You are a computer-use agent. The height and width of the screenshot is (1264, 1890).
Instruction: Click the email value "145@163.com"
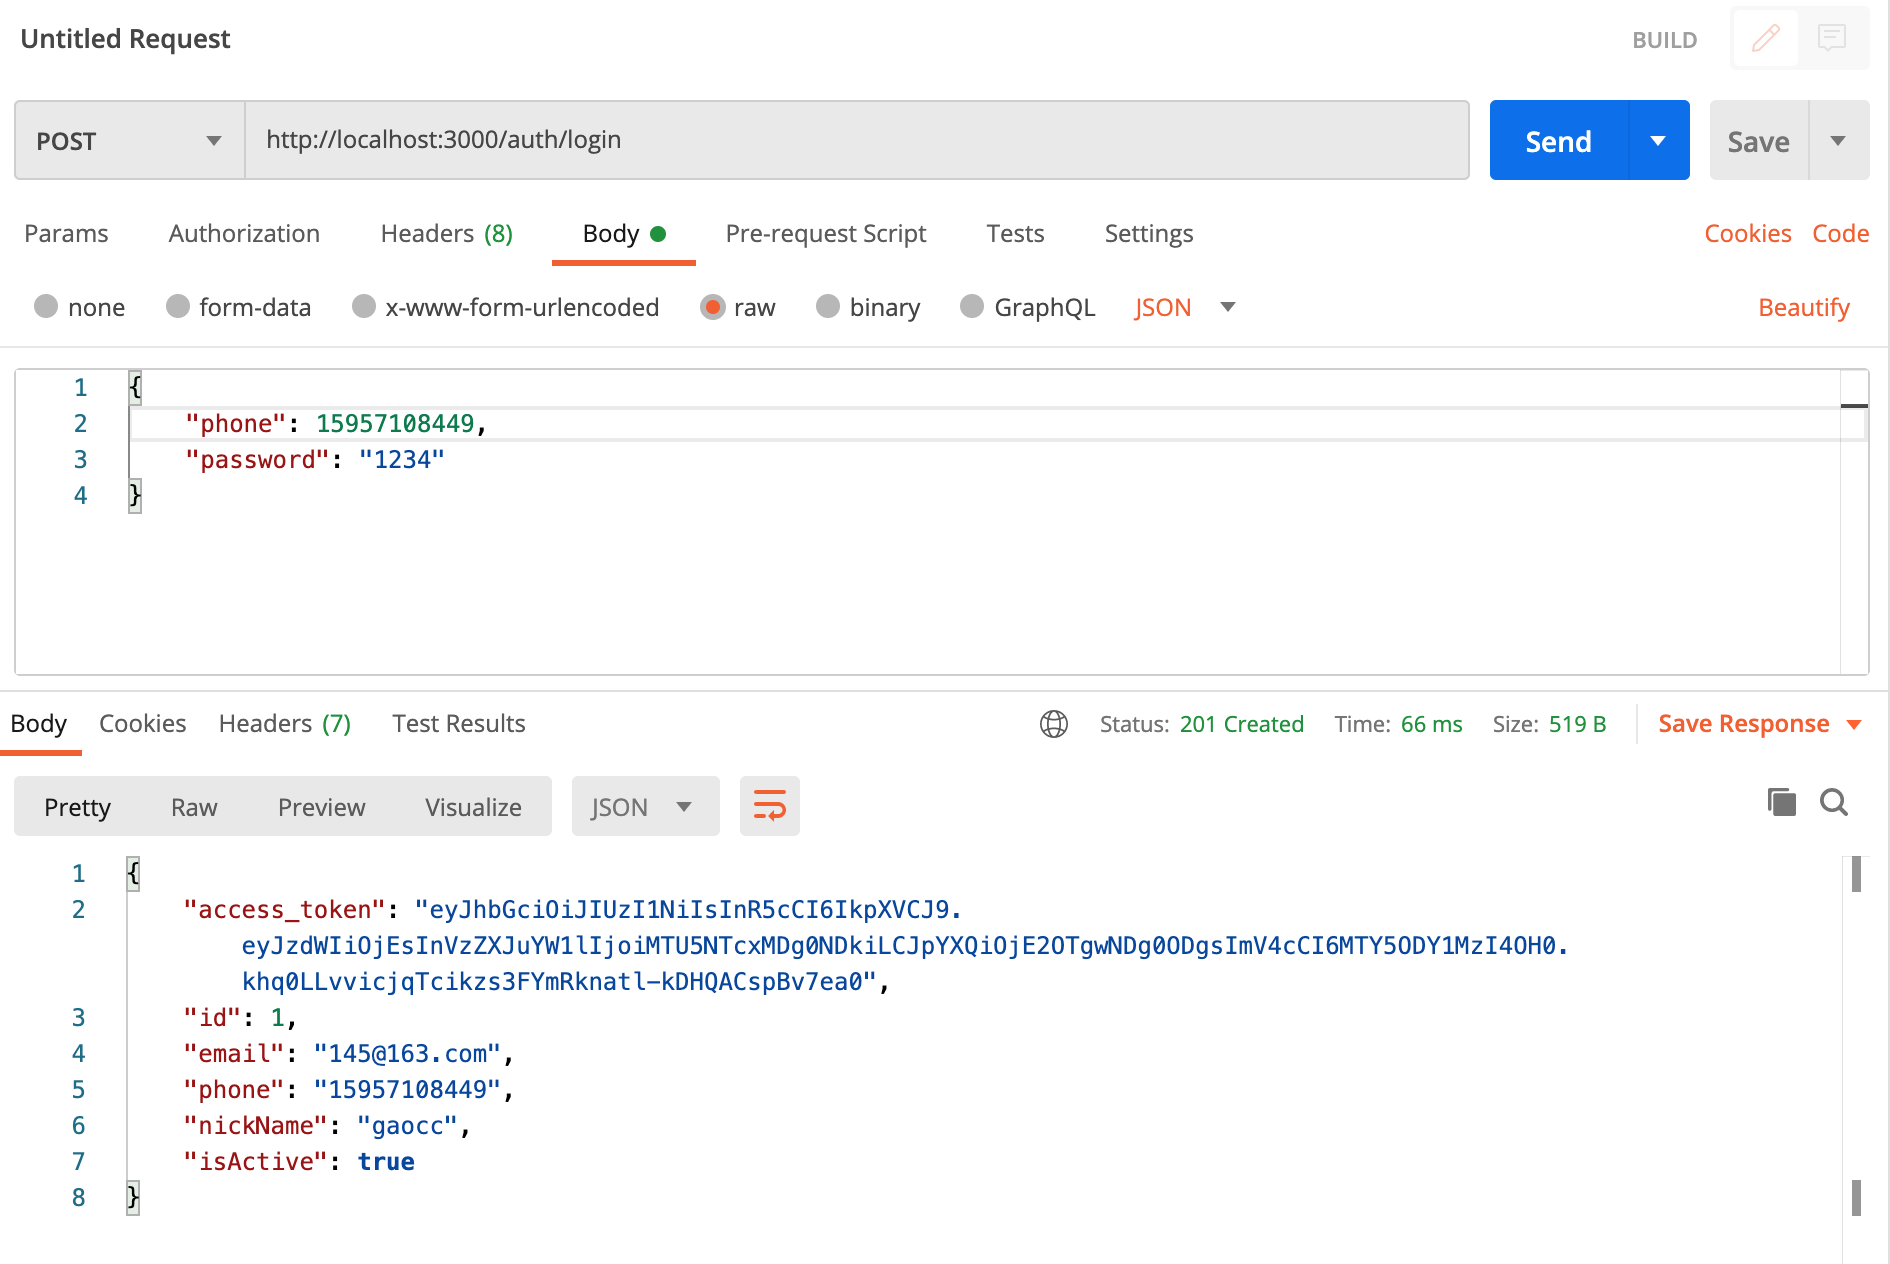coord(407,1053)
